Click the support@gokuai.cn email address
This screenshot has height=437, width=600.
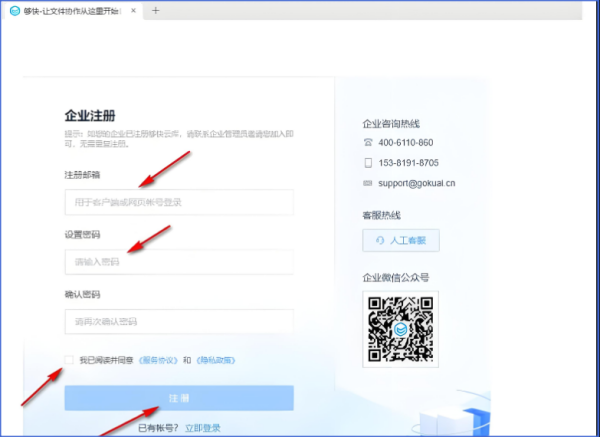pyautogui.click(x=417, y=183)
